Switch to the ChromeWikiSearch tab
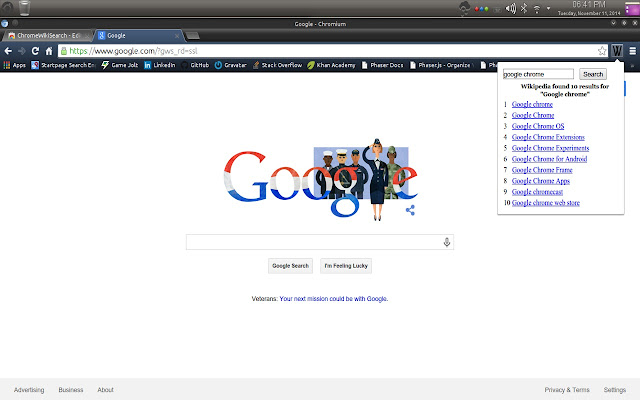640x400 pixels. (48, 36)
